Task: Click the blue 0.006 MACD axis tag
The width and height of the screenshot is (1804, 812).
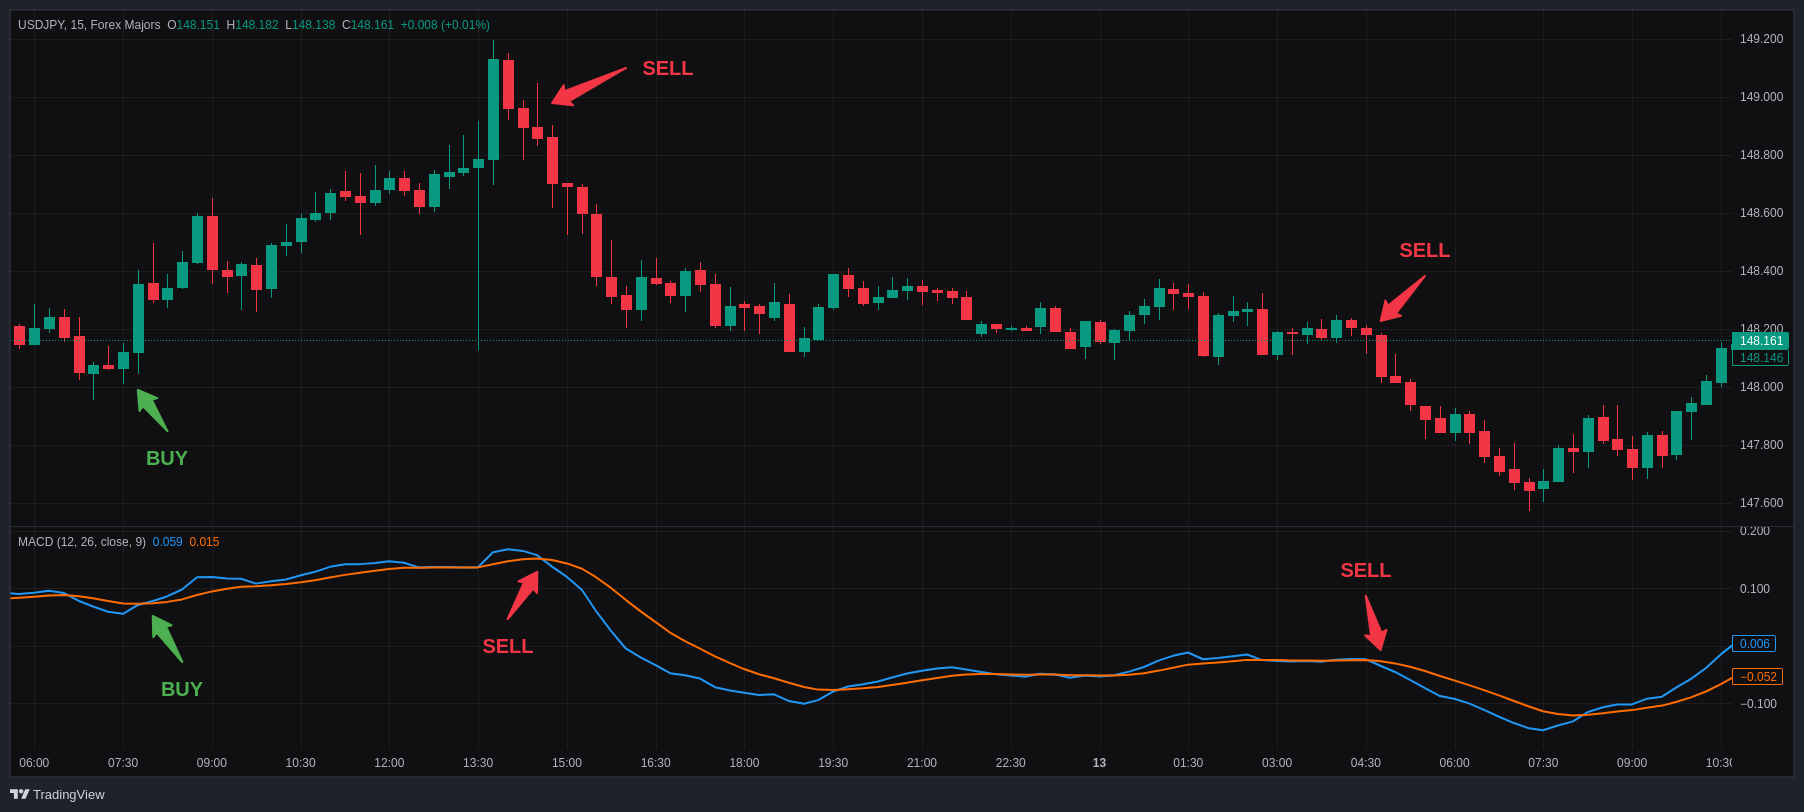Action: [x=1754, y=644]
